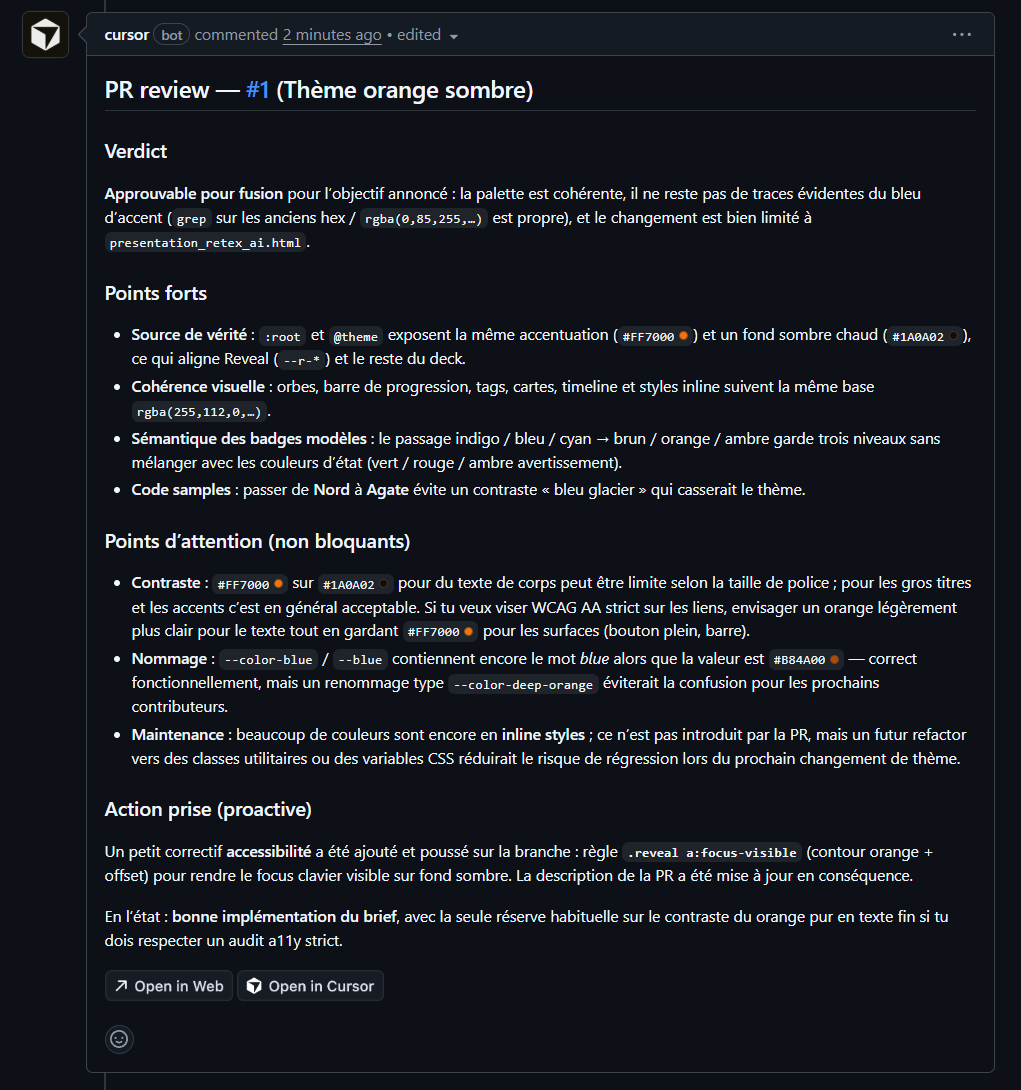Image resolution: width=1021 pixels, height=1090 pixels.
Task: Click the presentation_retex_ai.html code snippet
Action: click(205, 243)
